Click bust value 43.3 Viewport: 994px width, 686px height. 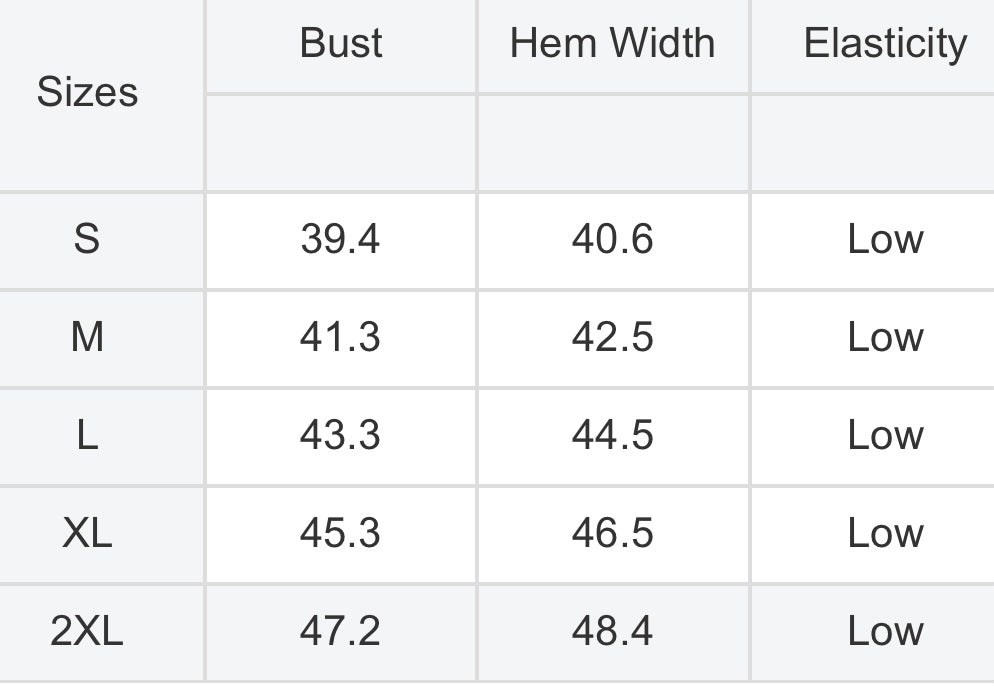point(340,436)
